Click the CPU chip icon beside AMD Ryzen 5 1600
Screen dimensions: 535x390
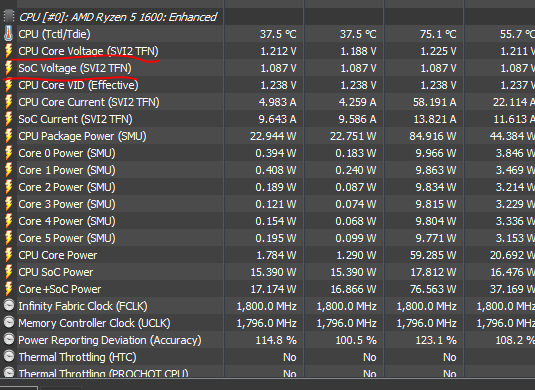pos(9,16)
